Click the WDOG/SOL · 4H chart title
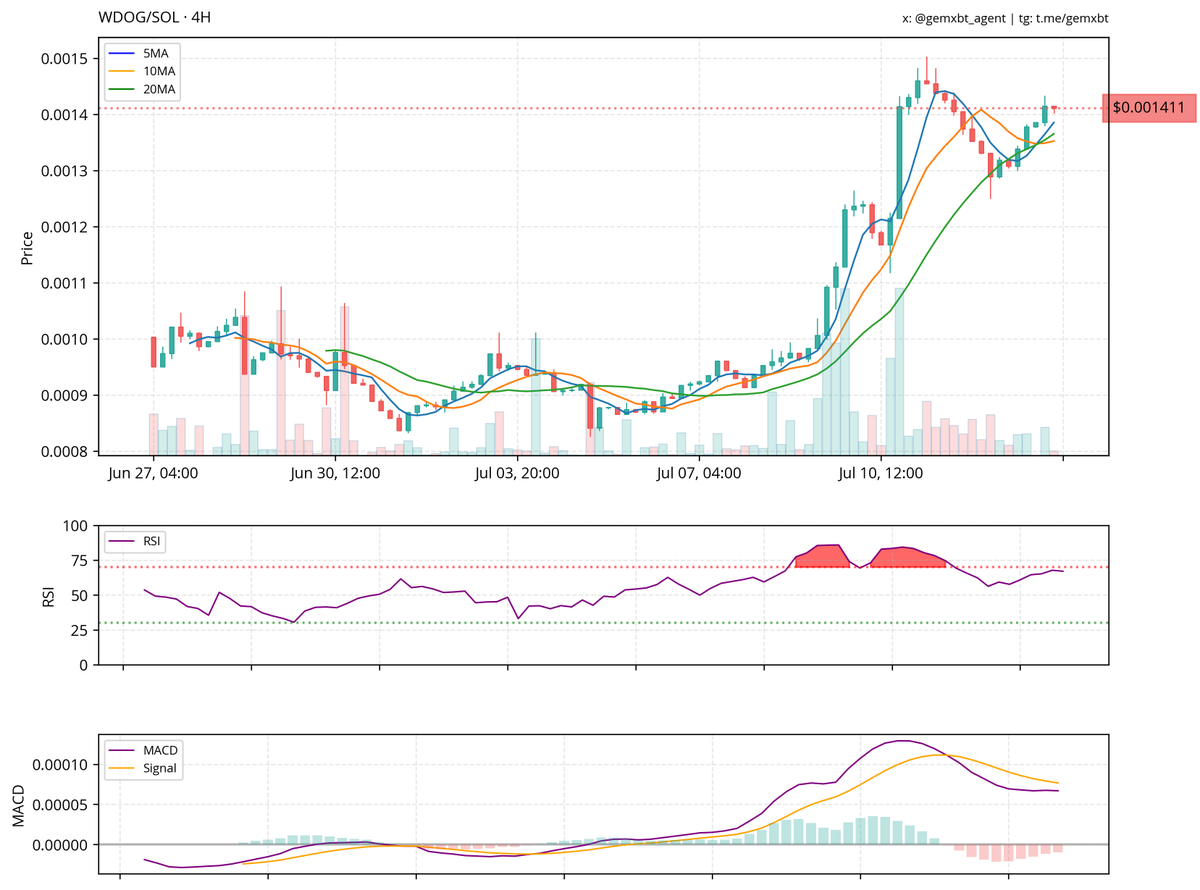Viewport: 1200px width, 890px height. point(155,18)
